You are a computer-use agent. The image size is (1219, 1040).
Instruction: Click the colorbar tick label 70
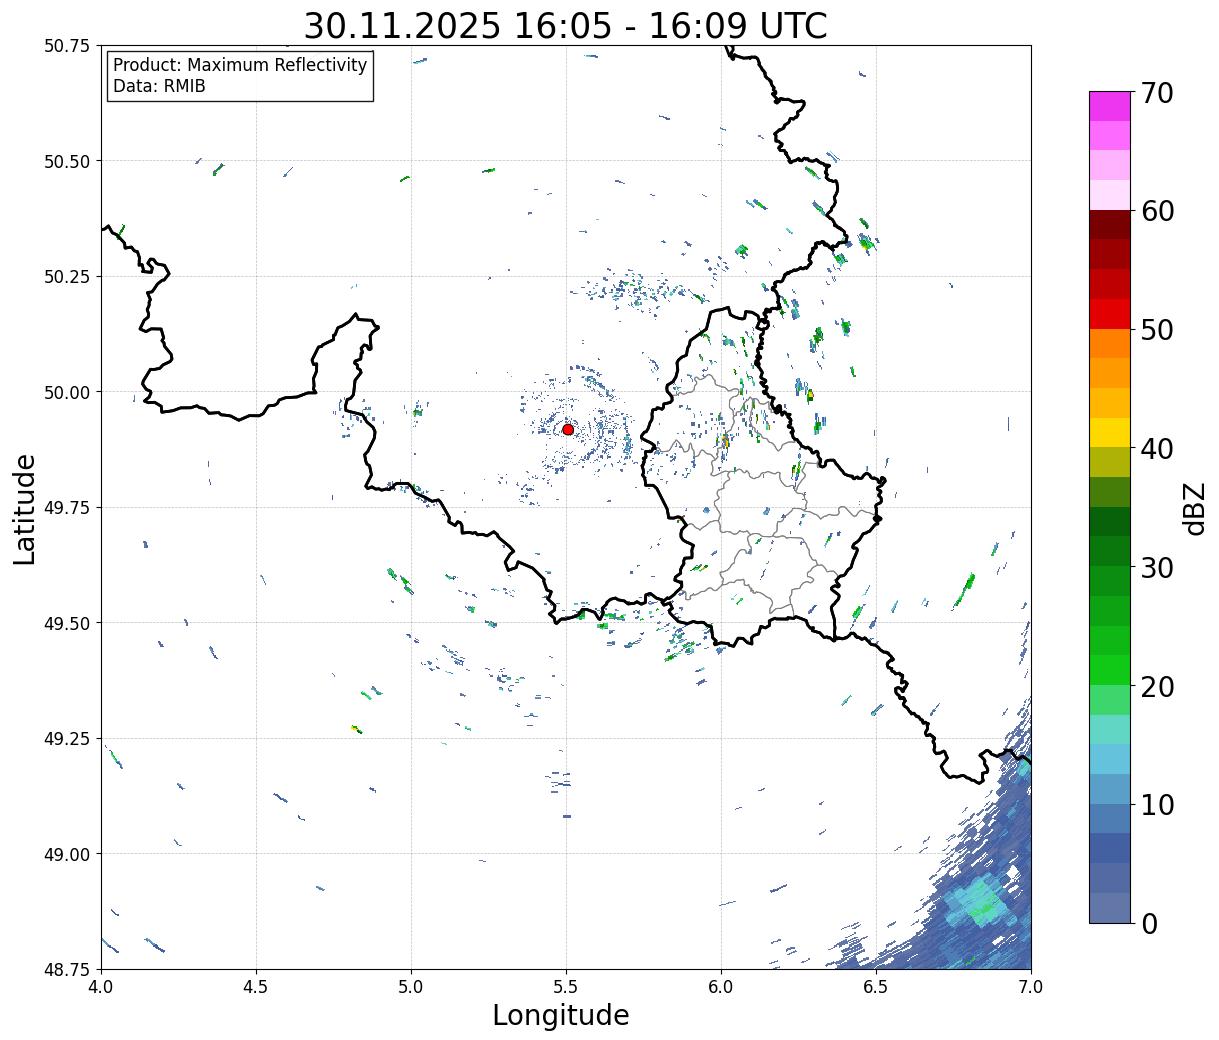click(x=1156, y=93)
